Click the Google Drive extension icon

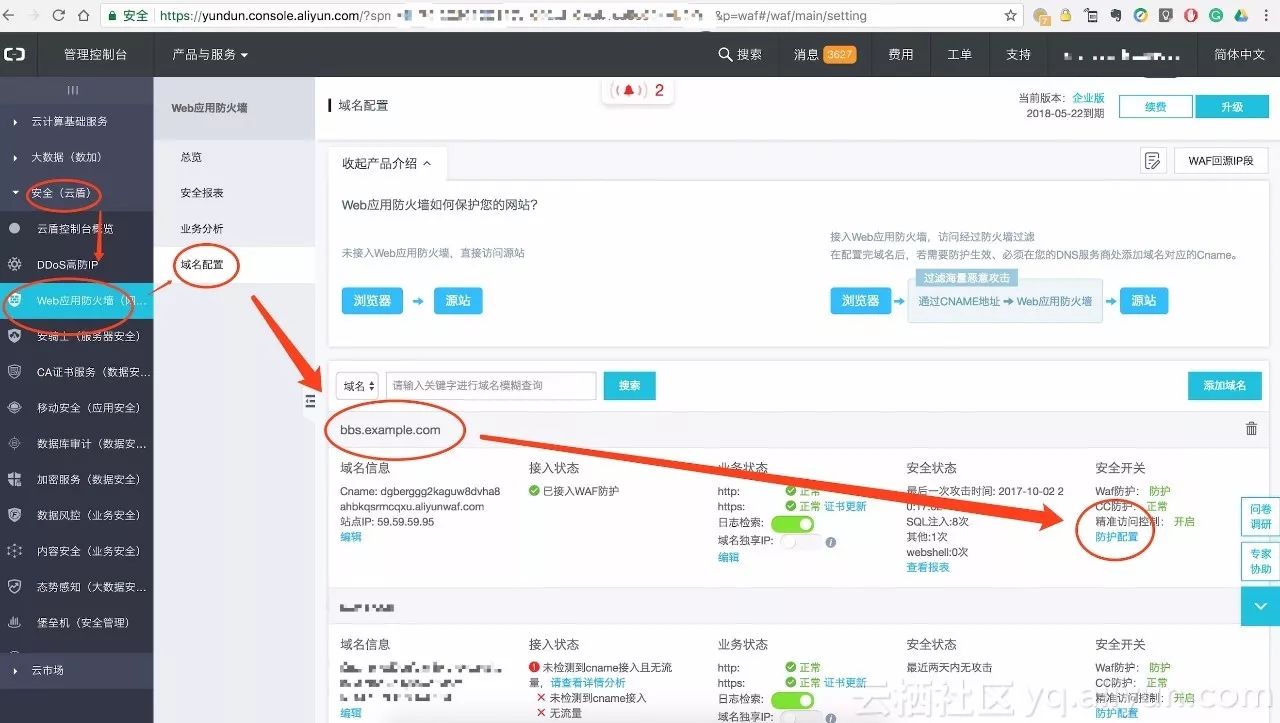tap(1239, 16)
